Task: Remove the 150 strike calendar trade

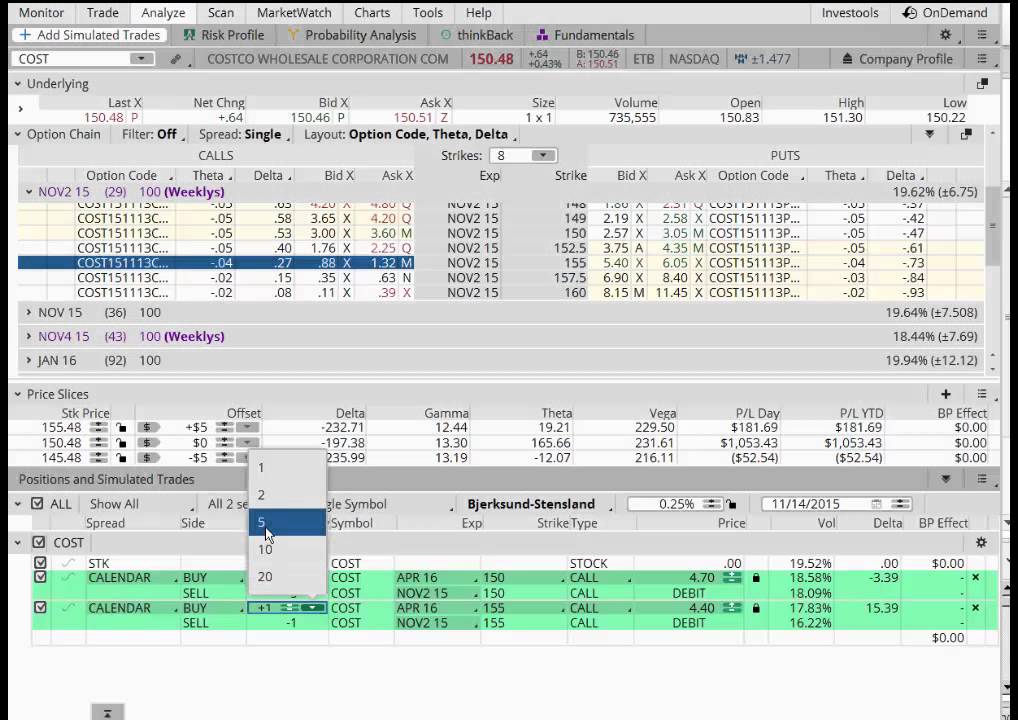Action: pos(975,577)
